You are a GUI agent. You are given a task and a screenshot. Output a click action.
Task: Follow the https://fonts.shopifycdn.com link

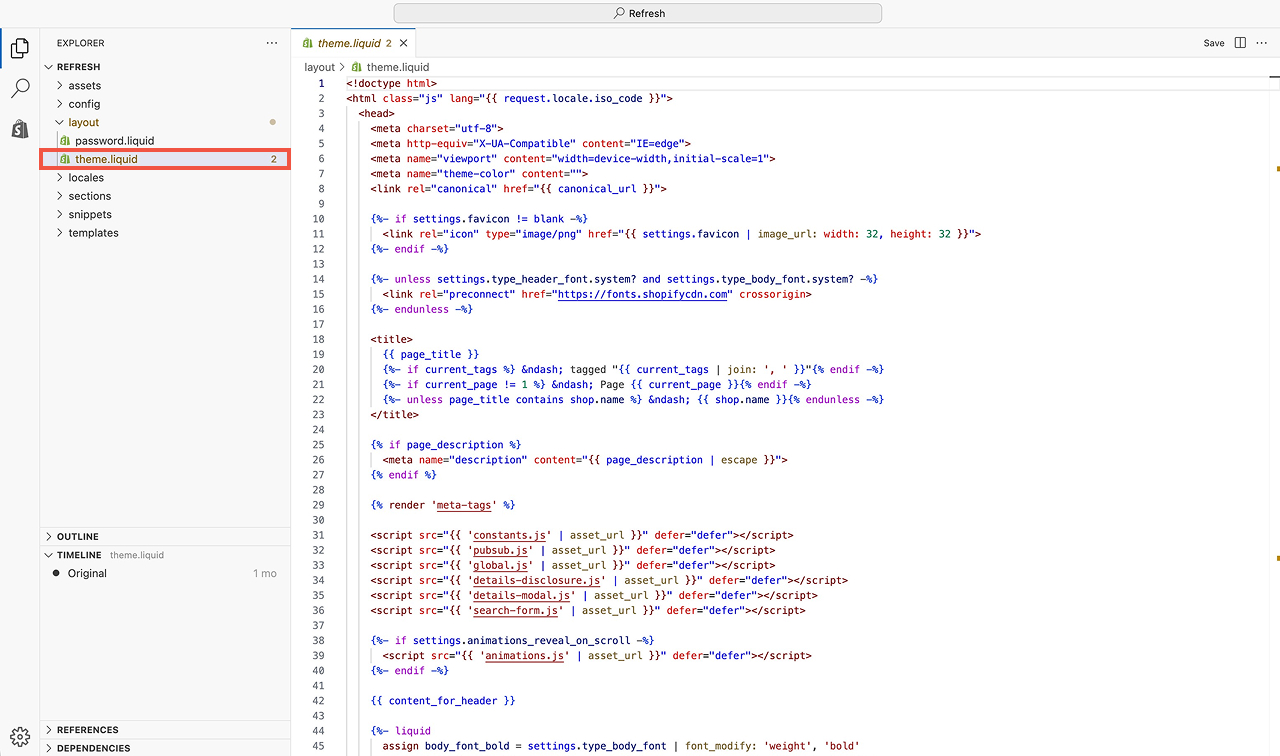click(x=642, y=294)
